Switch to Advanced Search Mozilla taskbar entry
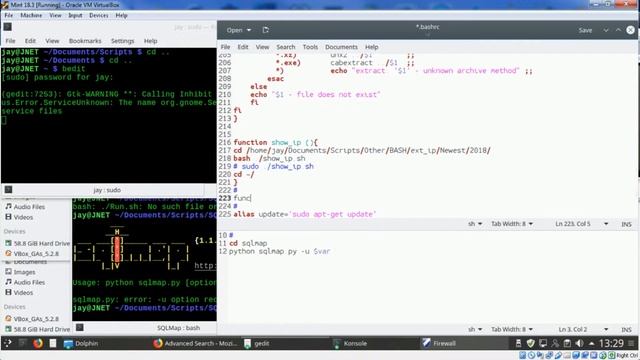Screen dimensions: 640x360 195,344
